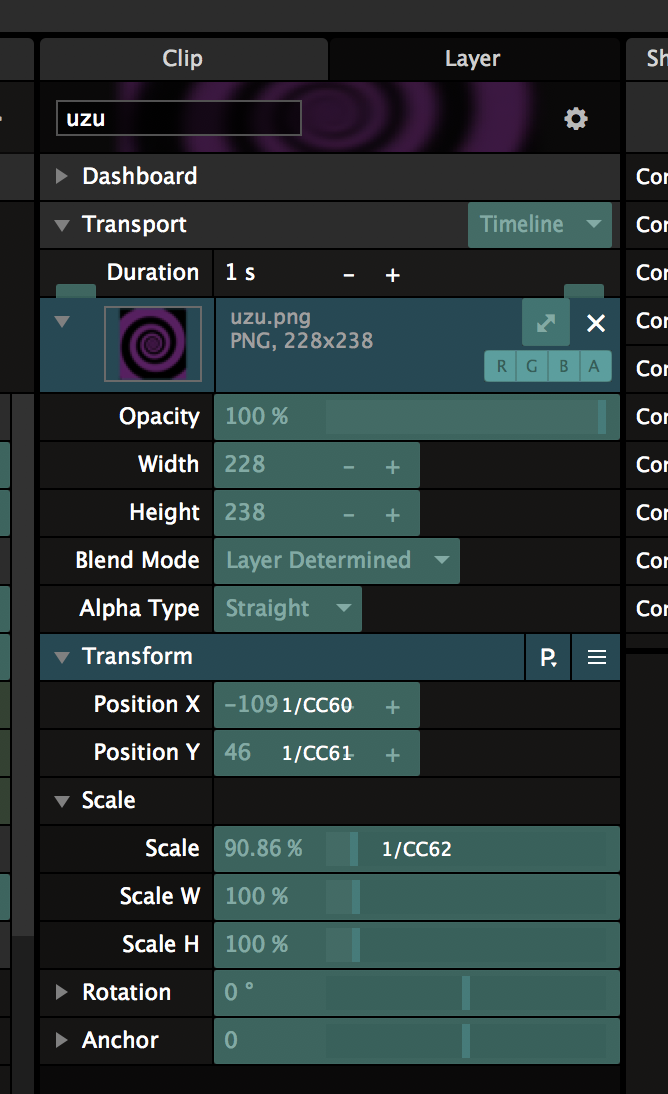Toggle the A alpha channel

click(x=594, y=366)
